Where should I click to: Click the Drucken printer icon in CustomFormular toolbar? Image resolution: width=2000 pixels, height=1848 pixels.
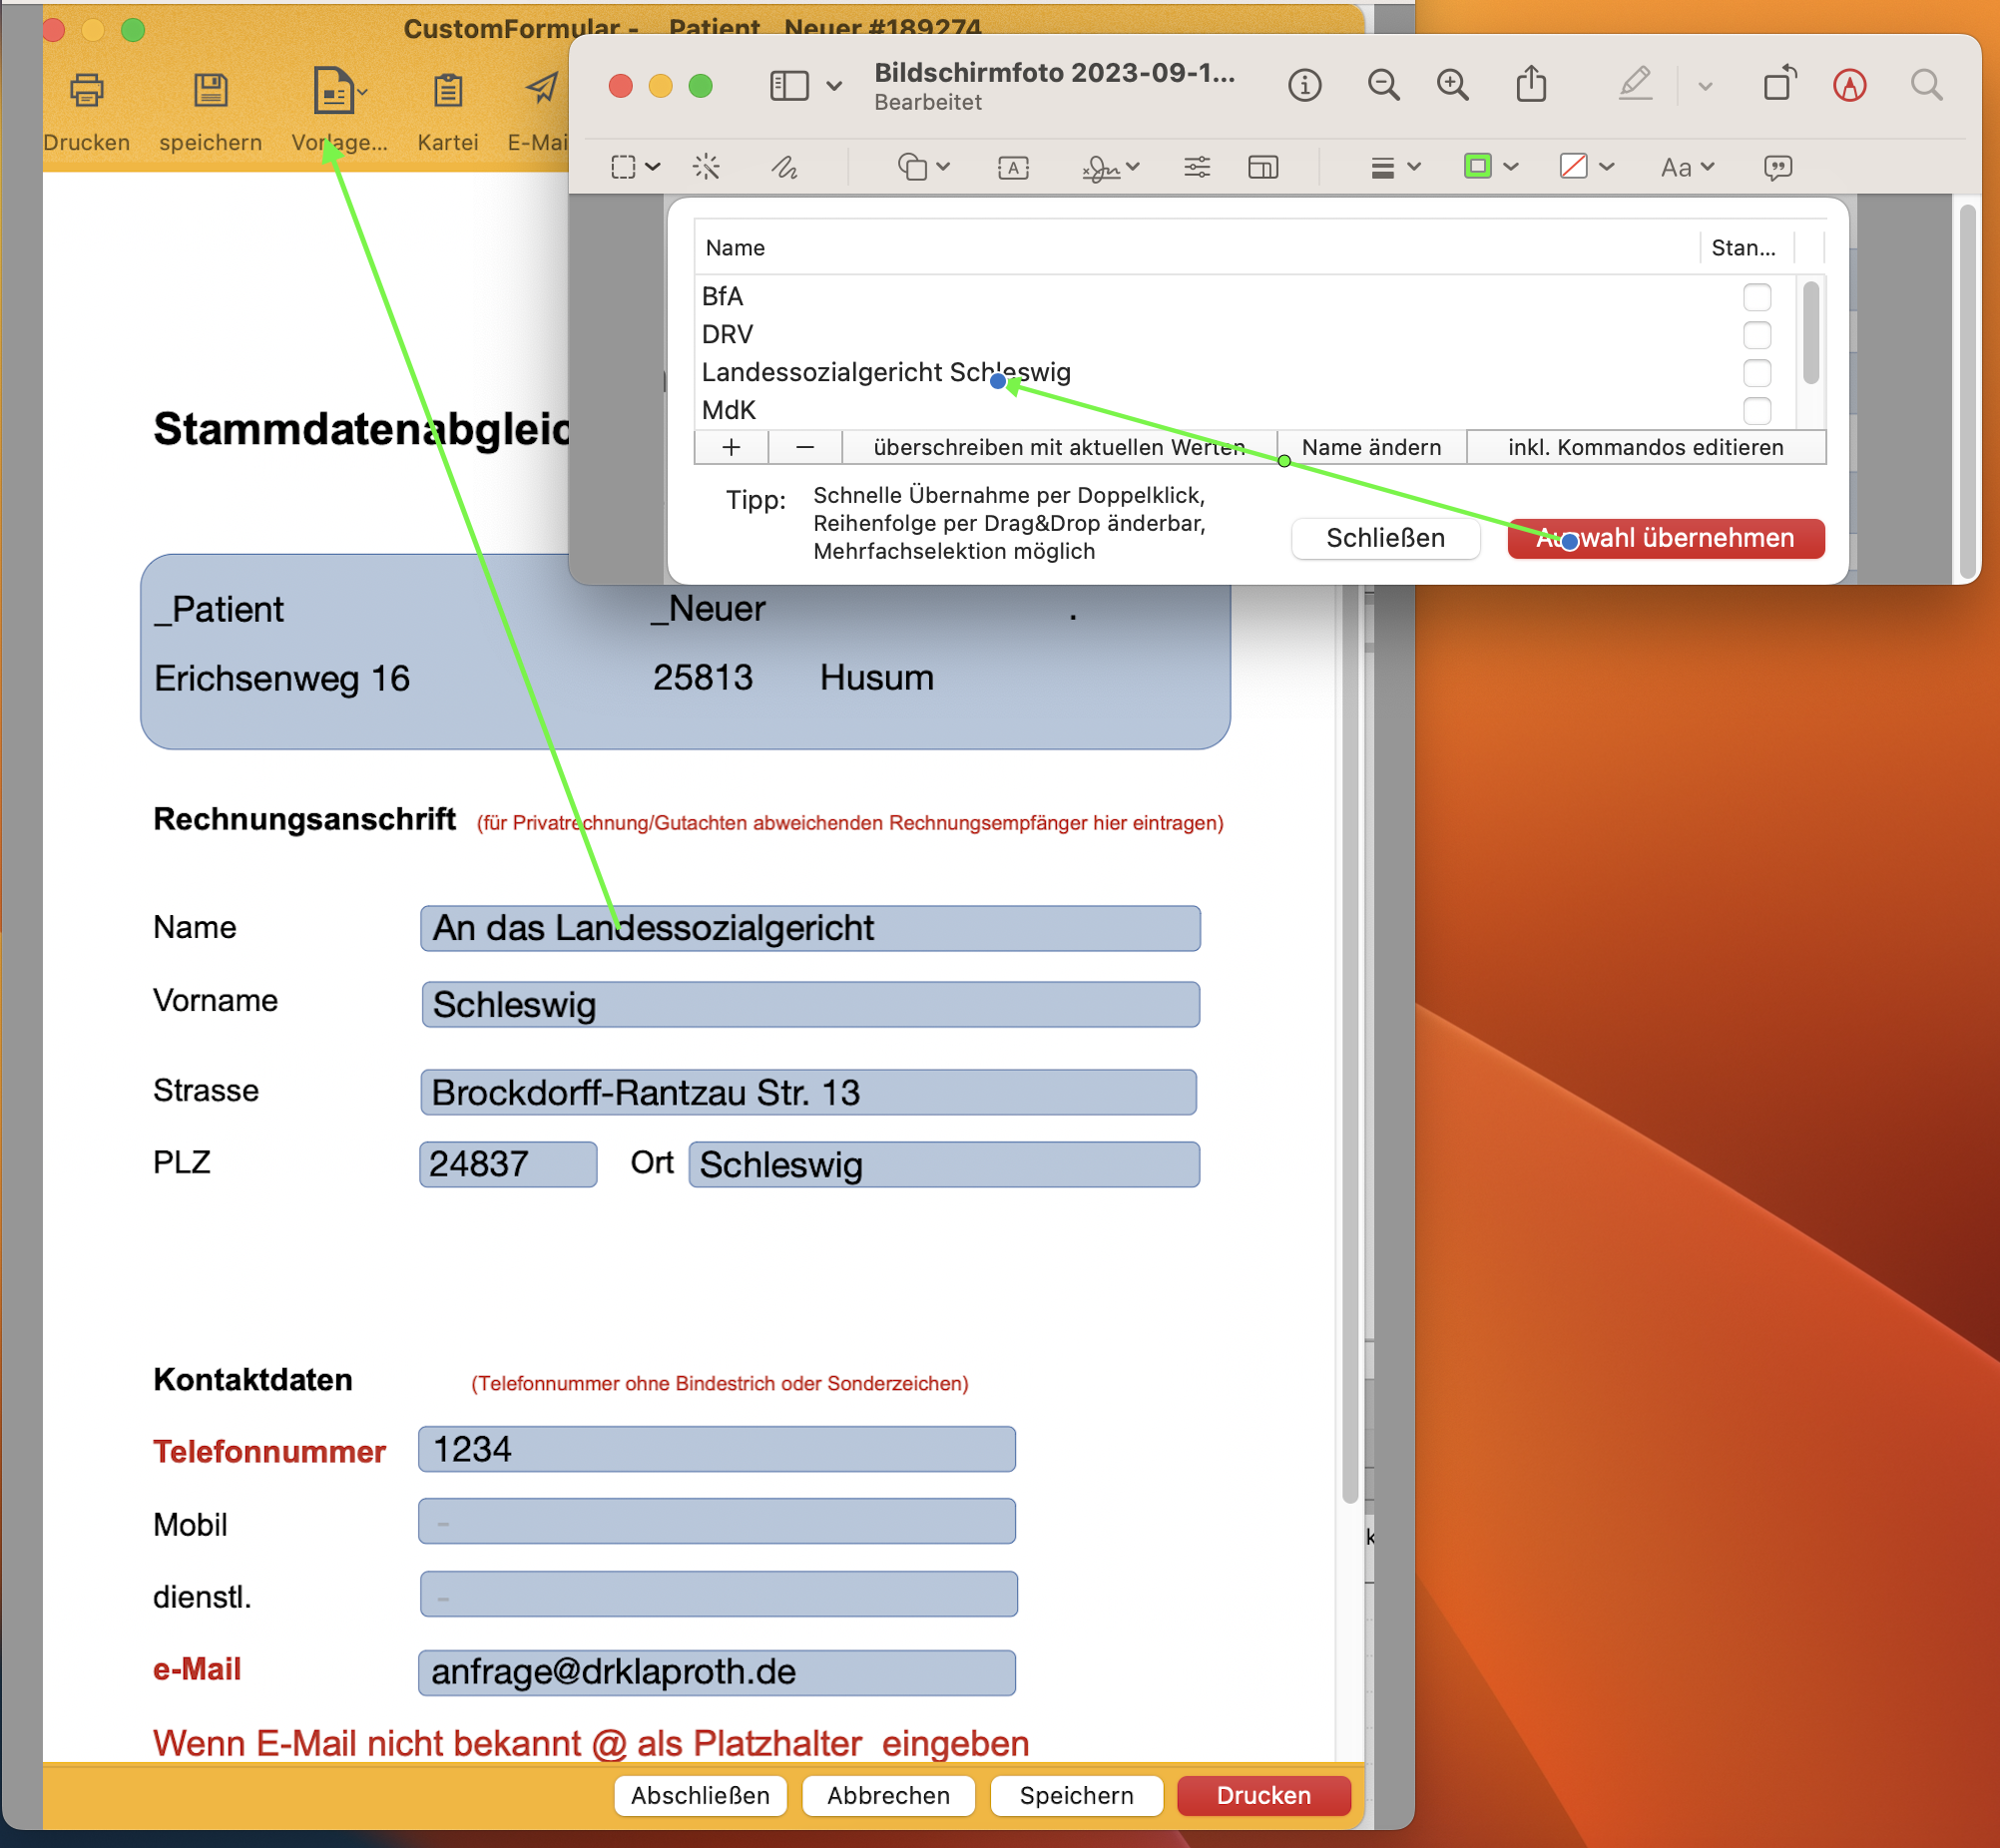tap(87, 90)
